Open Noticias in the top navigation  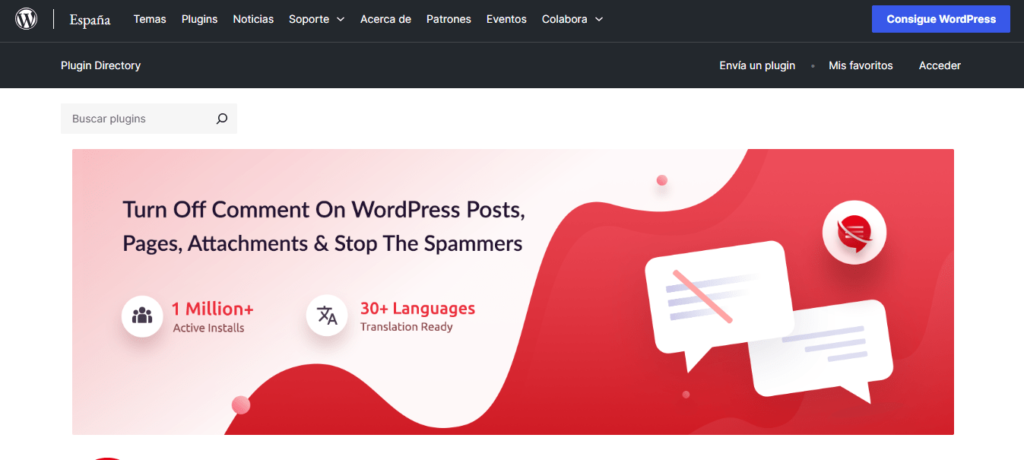253,19
